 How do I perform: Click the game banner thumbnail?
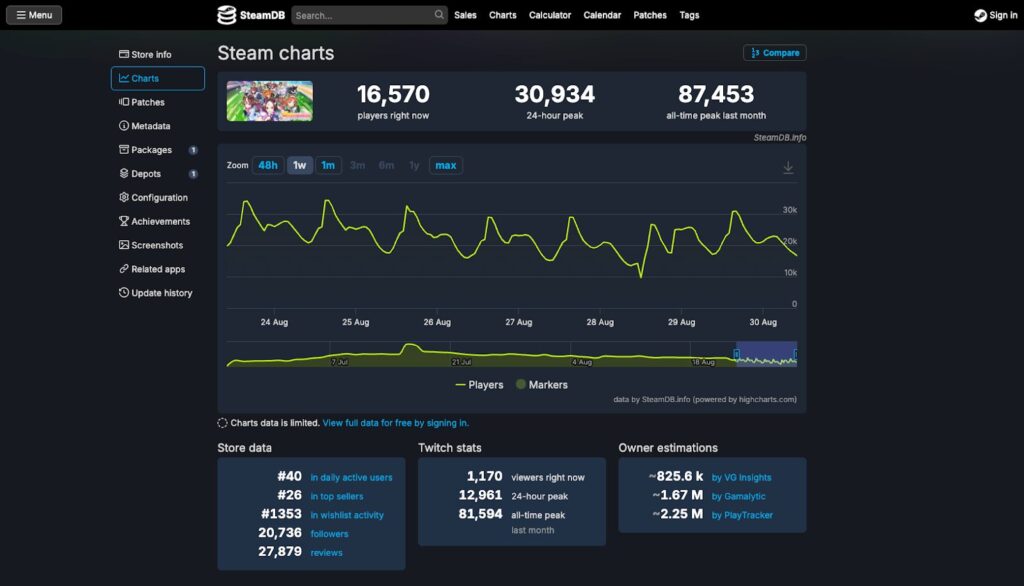(269, 101)
